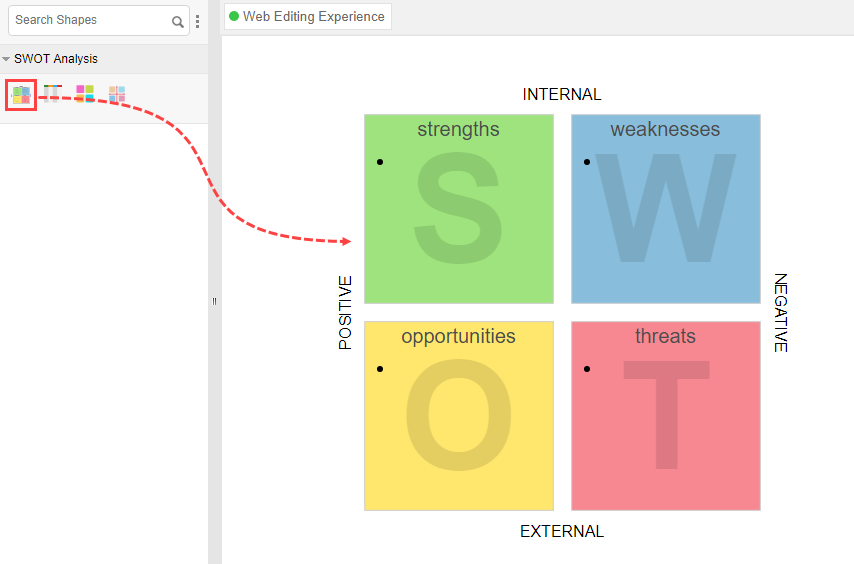Pick the four-column SWOT shape
The height and width of the screenshot is (564, 854).
tap(52, 94)
